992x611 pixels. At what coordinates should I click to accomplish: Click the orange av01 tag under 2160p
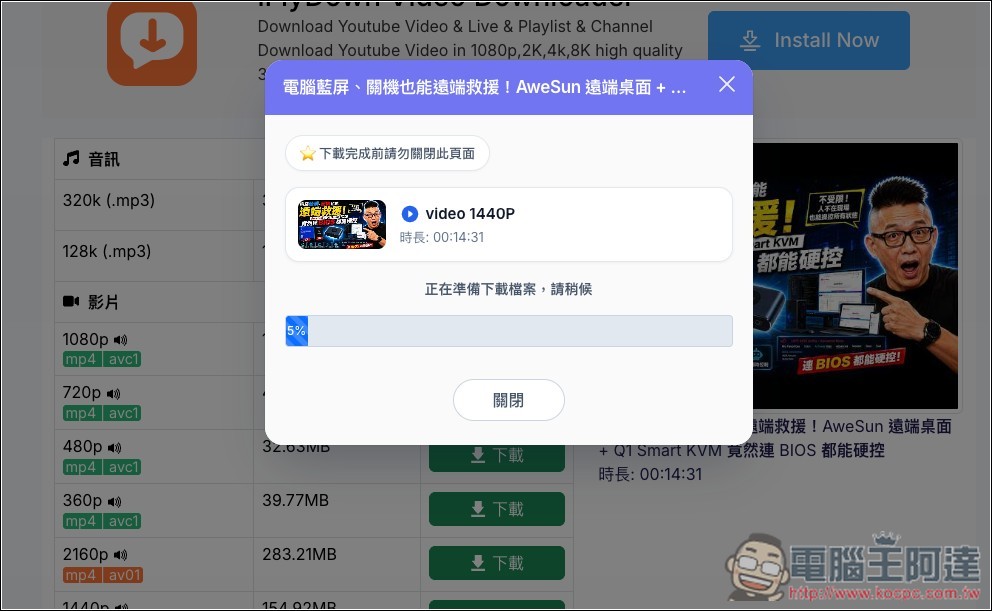pyautogui.click(x=123, y=575)
